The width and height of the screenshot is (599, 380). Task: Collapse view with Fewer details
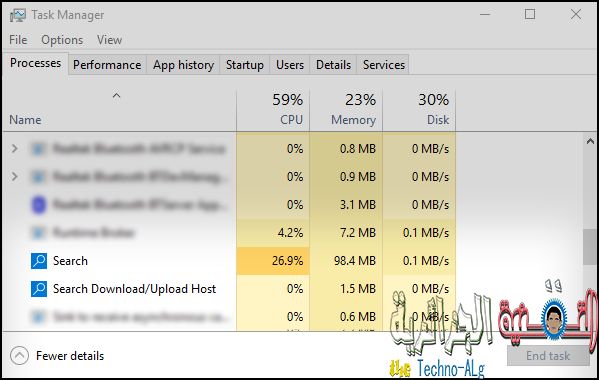click(x=57, y=356)
